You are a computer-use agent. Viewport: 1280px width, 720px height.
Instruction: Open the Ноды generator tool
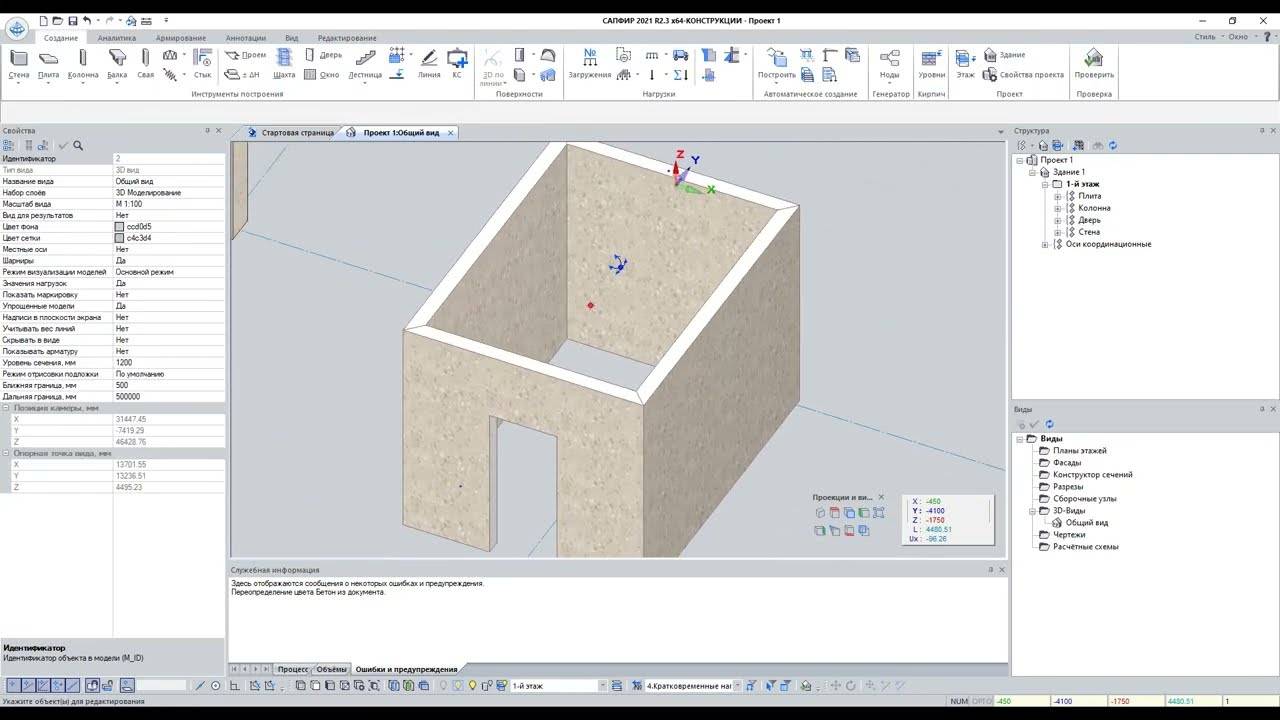[889, 64]
